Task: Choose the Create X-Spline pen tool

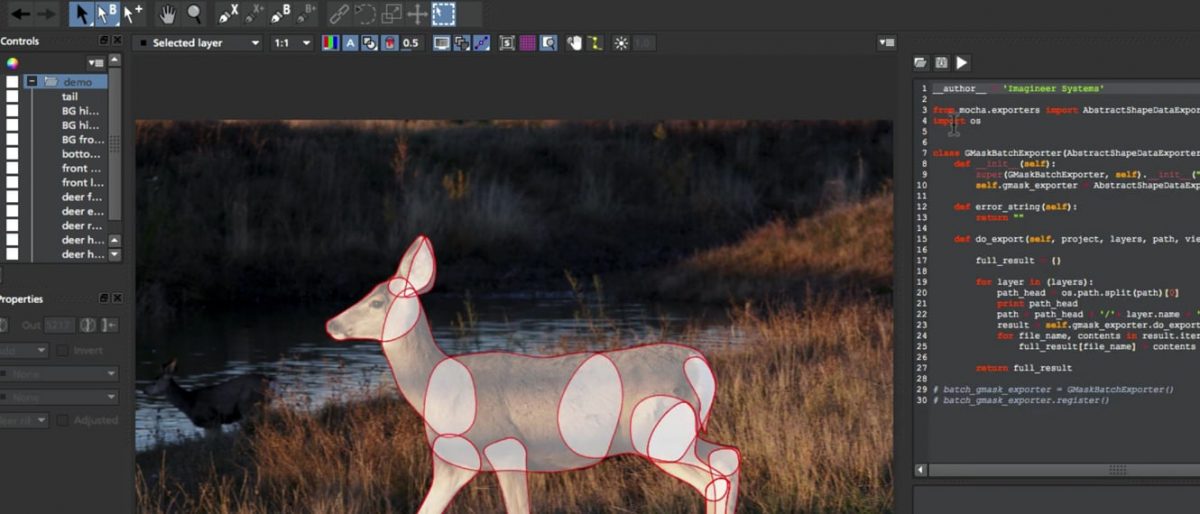Action: pos(229,14)
